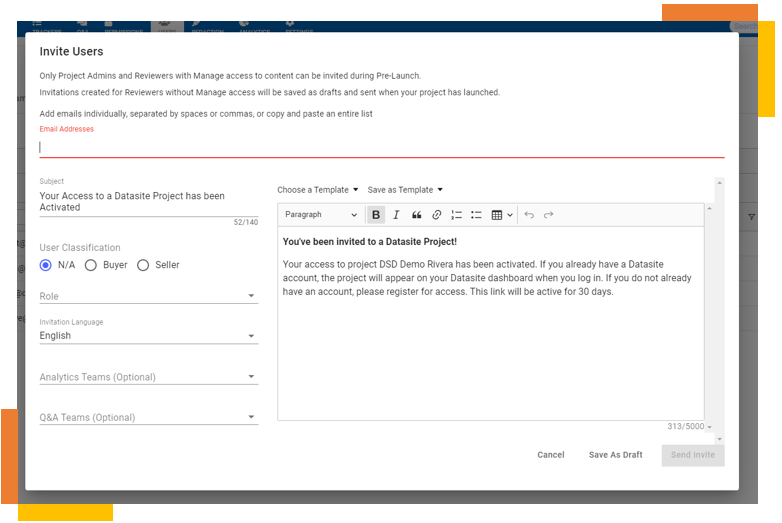Image resolution: width=782 pixels, height=523 pixels.
Task: Insert a table into the message
Action: click(x=501, y=215)
